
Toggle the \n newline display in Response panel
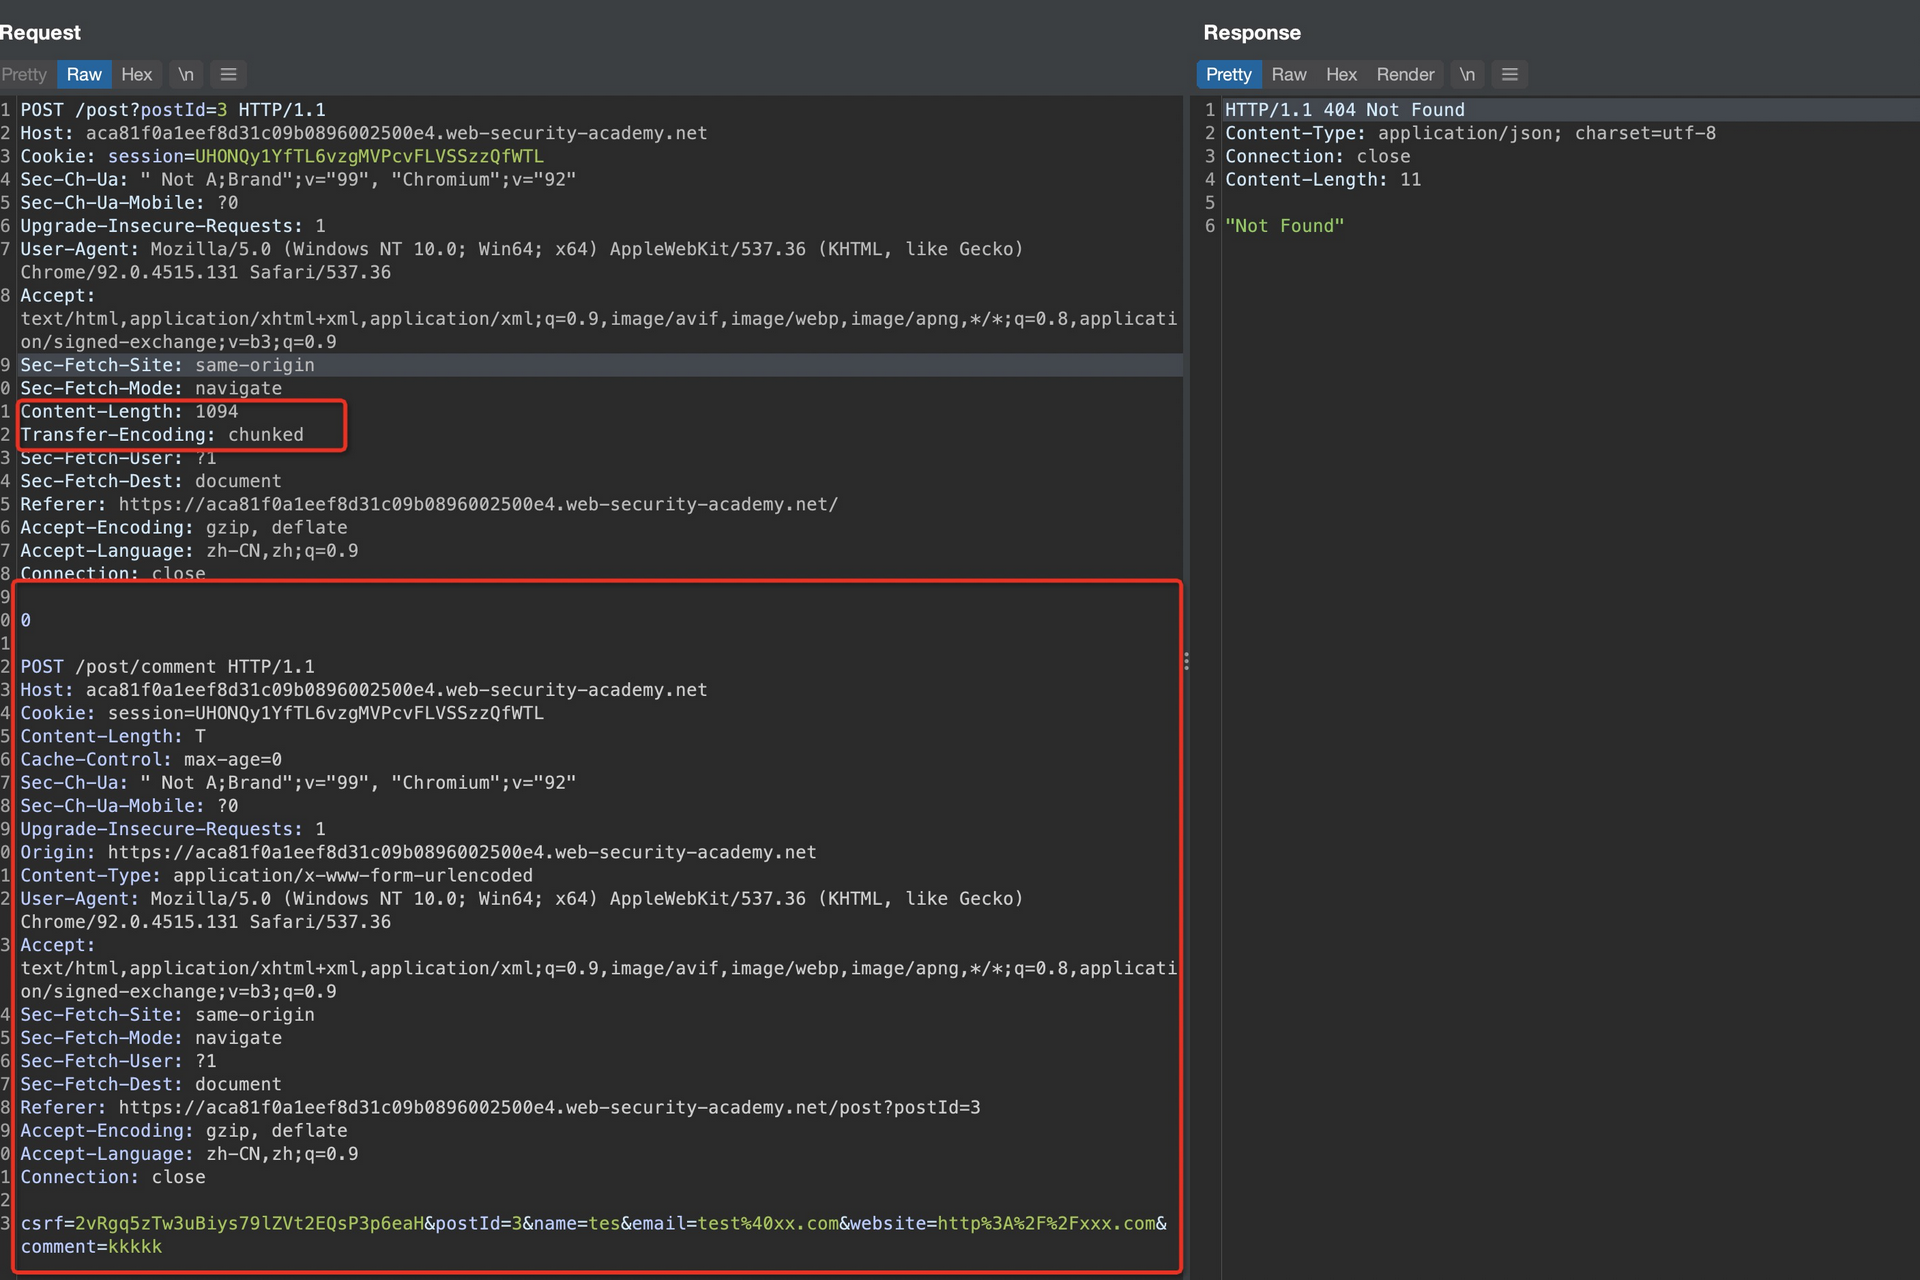click(x=1467, y=75)
